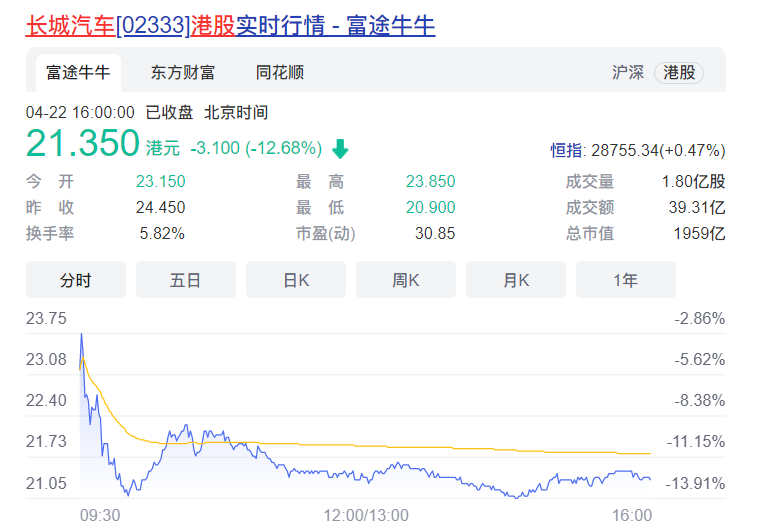The height and width of the screenshot is (530, 761).
Task: Click the 恒指 index label
Action: (566, 150)
